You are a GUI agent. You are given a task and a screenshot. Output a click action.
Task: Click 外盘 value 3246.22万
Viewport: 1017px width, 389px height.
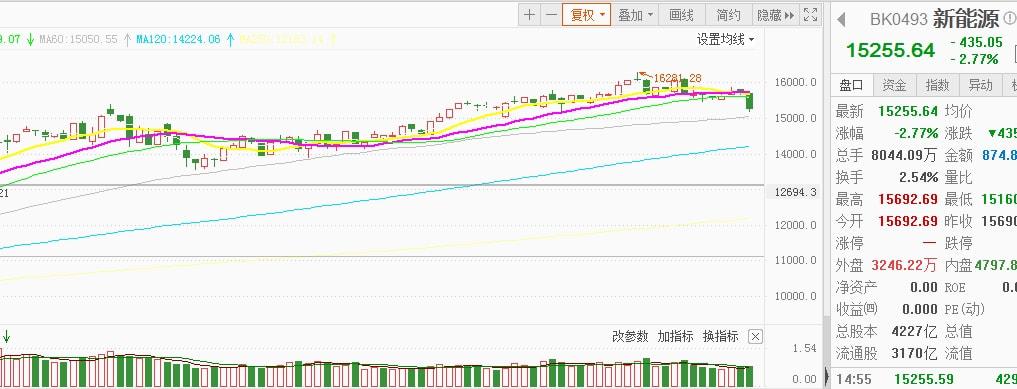coord(905,265)
